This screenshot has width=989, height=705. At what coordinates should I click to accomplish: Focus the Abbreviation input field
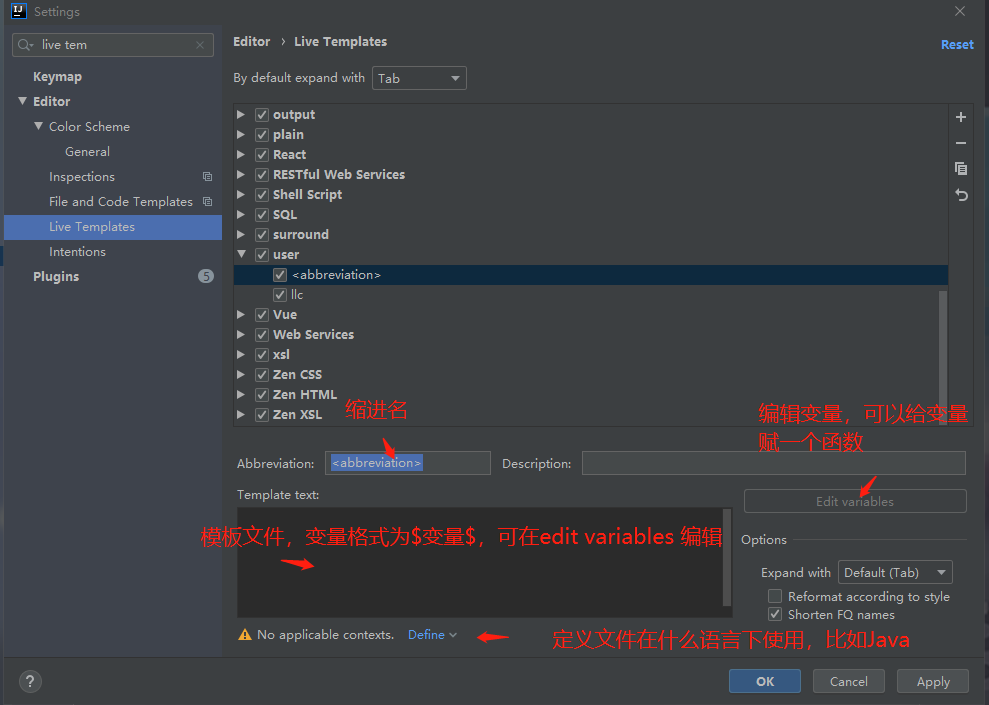coord(407,463)
